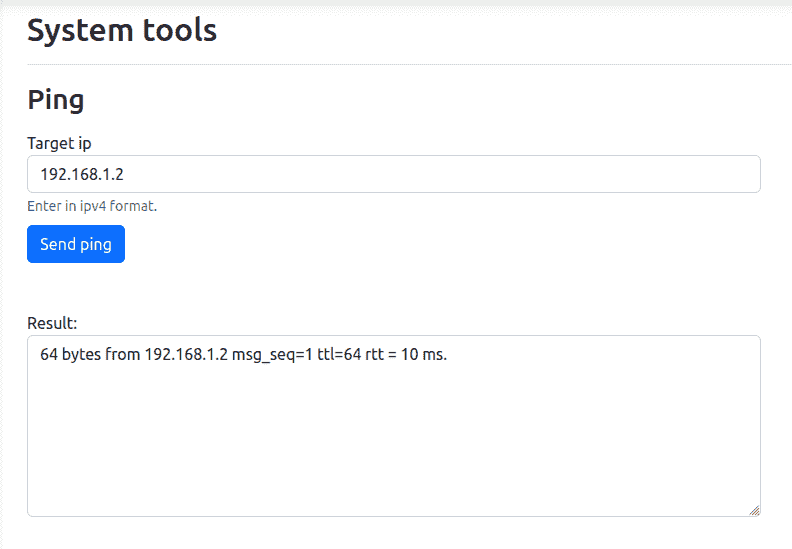Click the 192.168.1.2 text in Target ip field
The height and width of the screenshot is (549, 792).
click(x=82, y=174)
